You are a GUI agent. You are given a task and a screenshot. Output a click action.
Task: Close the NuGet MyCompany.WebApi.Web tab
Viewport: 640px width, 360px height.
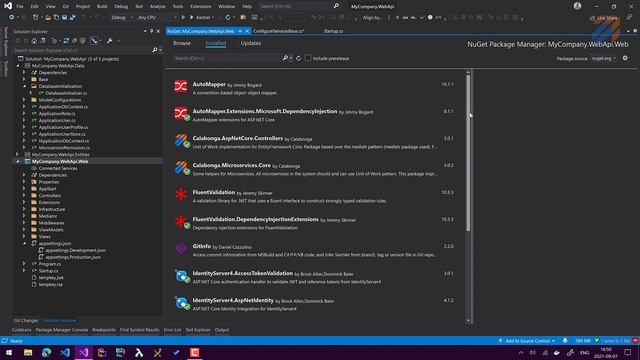[x=247, y=31]
